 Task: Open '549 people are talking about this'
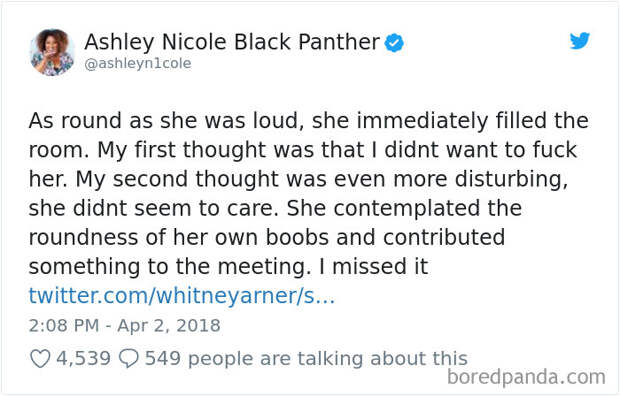306,358
